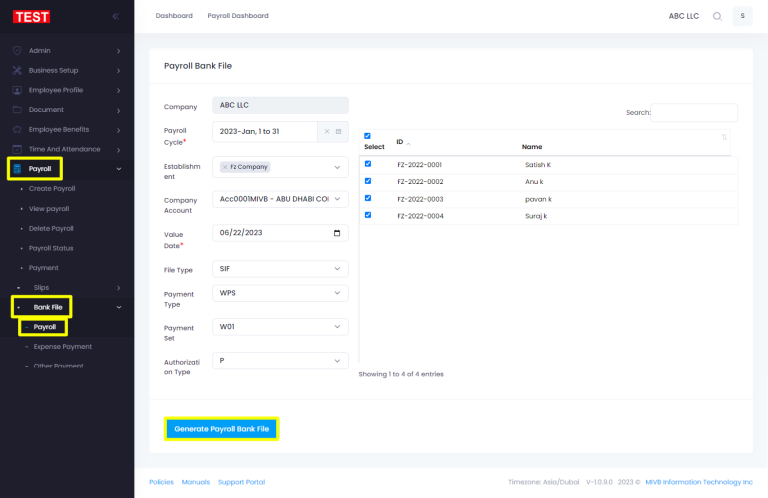
Task: Open the user avatar S menu
Action: 743,16
